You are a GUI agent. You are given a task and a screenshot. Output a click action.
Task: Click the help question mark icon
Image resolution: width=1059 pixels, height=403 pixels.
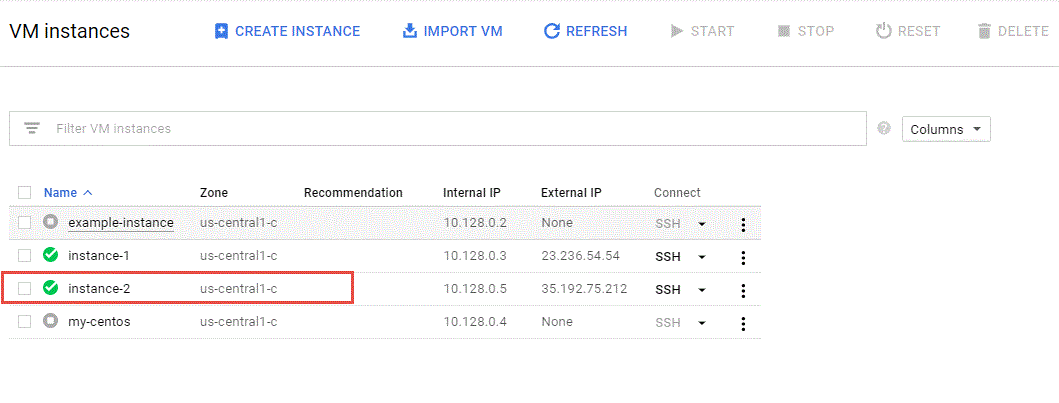coord(883,128)
